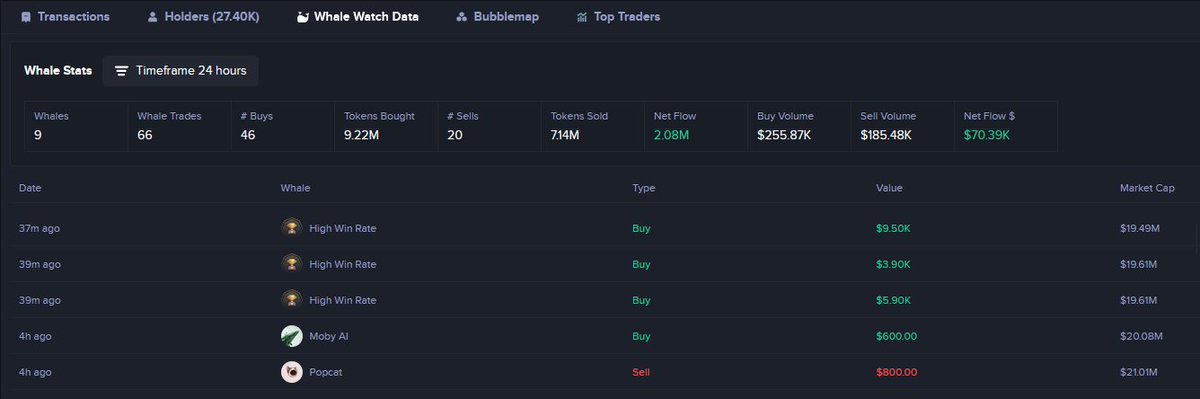Click the $20.08M market cap cell
Screen dimensions: 1200x399
point(1140,336)
